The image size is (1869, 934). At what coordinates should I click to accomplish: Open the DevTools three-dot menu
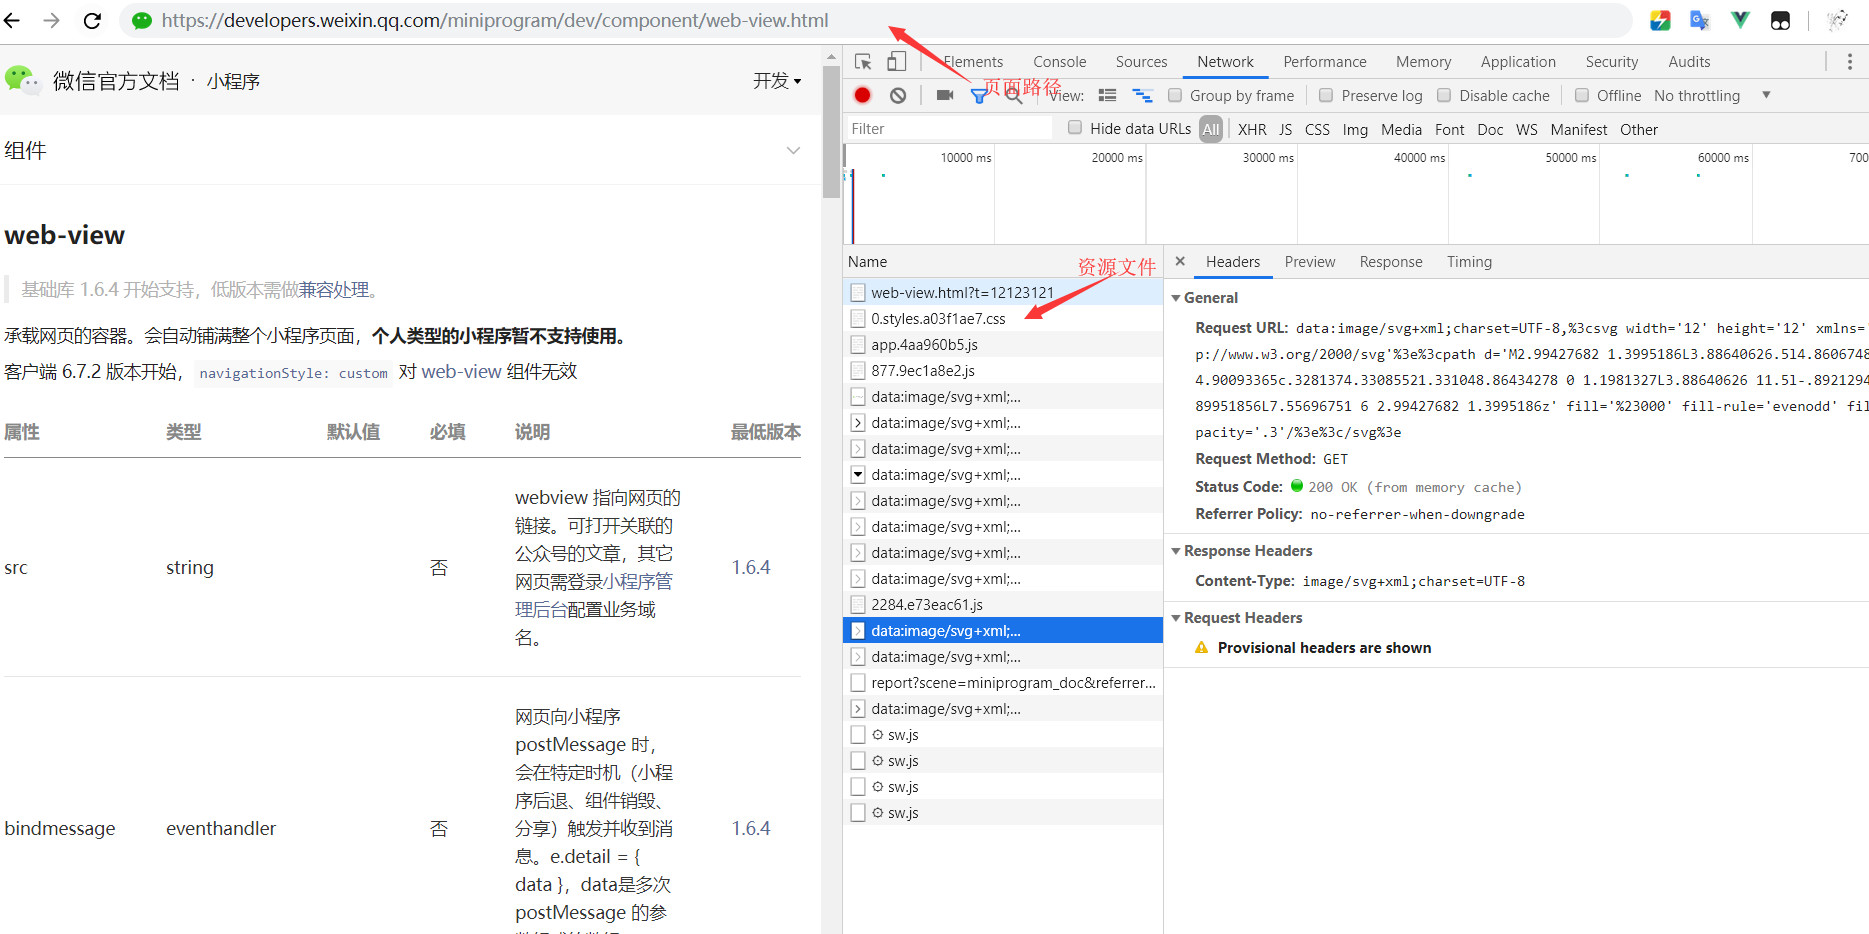[x=1849, y=62]
